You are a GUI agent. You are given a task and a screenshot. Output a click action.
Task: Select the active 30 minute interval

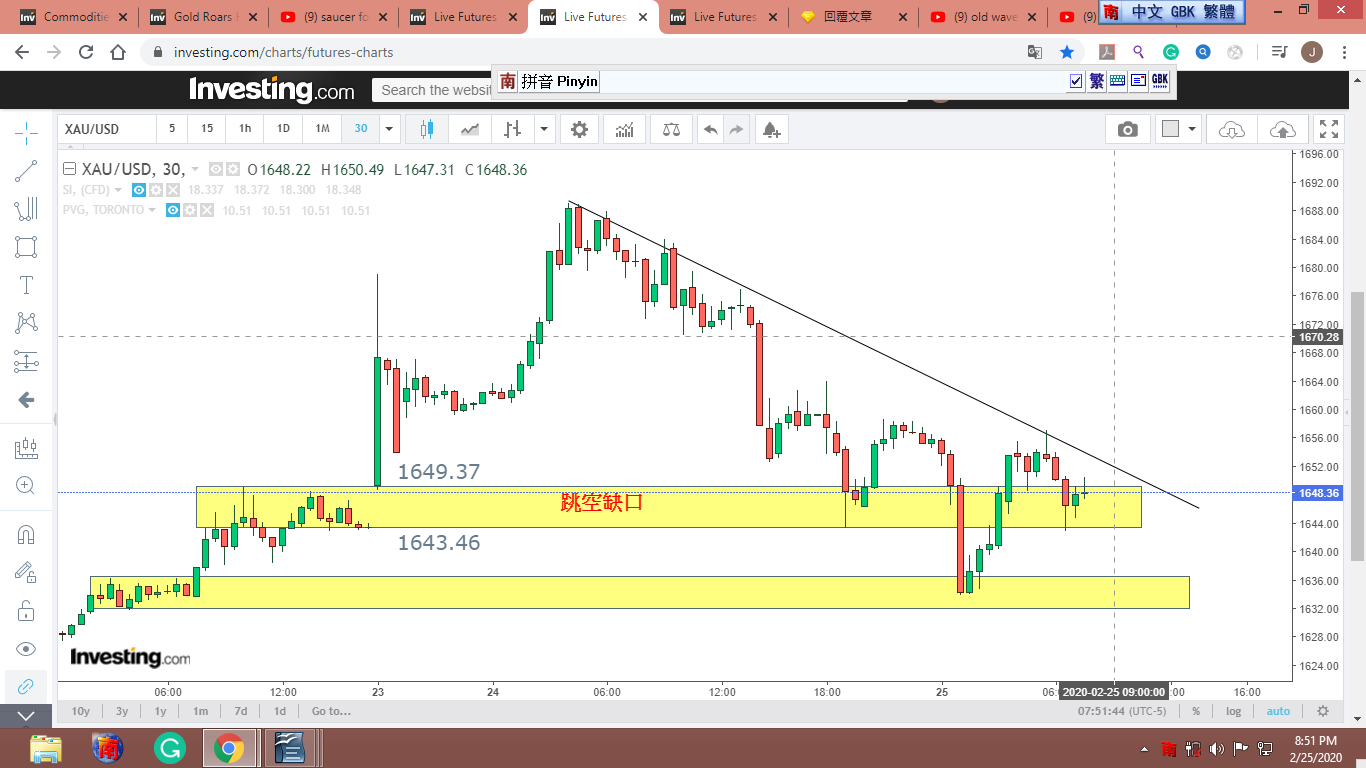click(361, 129)
